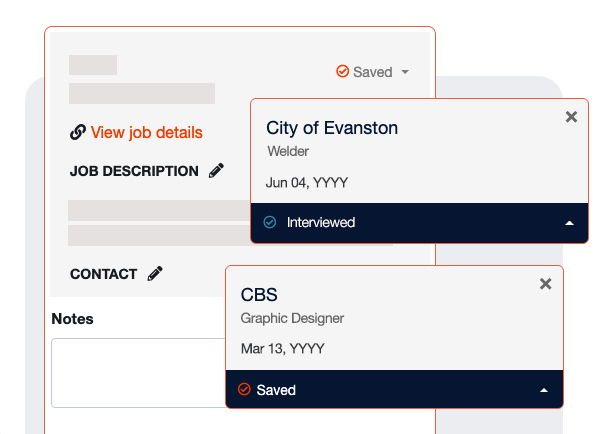The width and height of the screenshot is (611, 434).
Task: Click the Saved status label on CBS card
Action: click(x=276, y=389)
